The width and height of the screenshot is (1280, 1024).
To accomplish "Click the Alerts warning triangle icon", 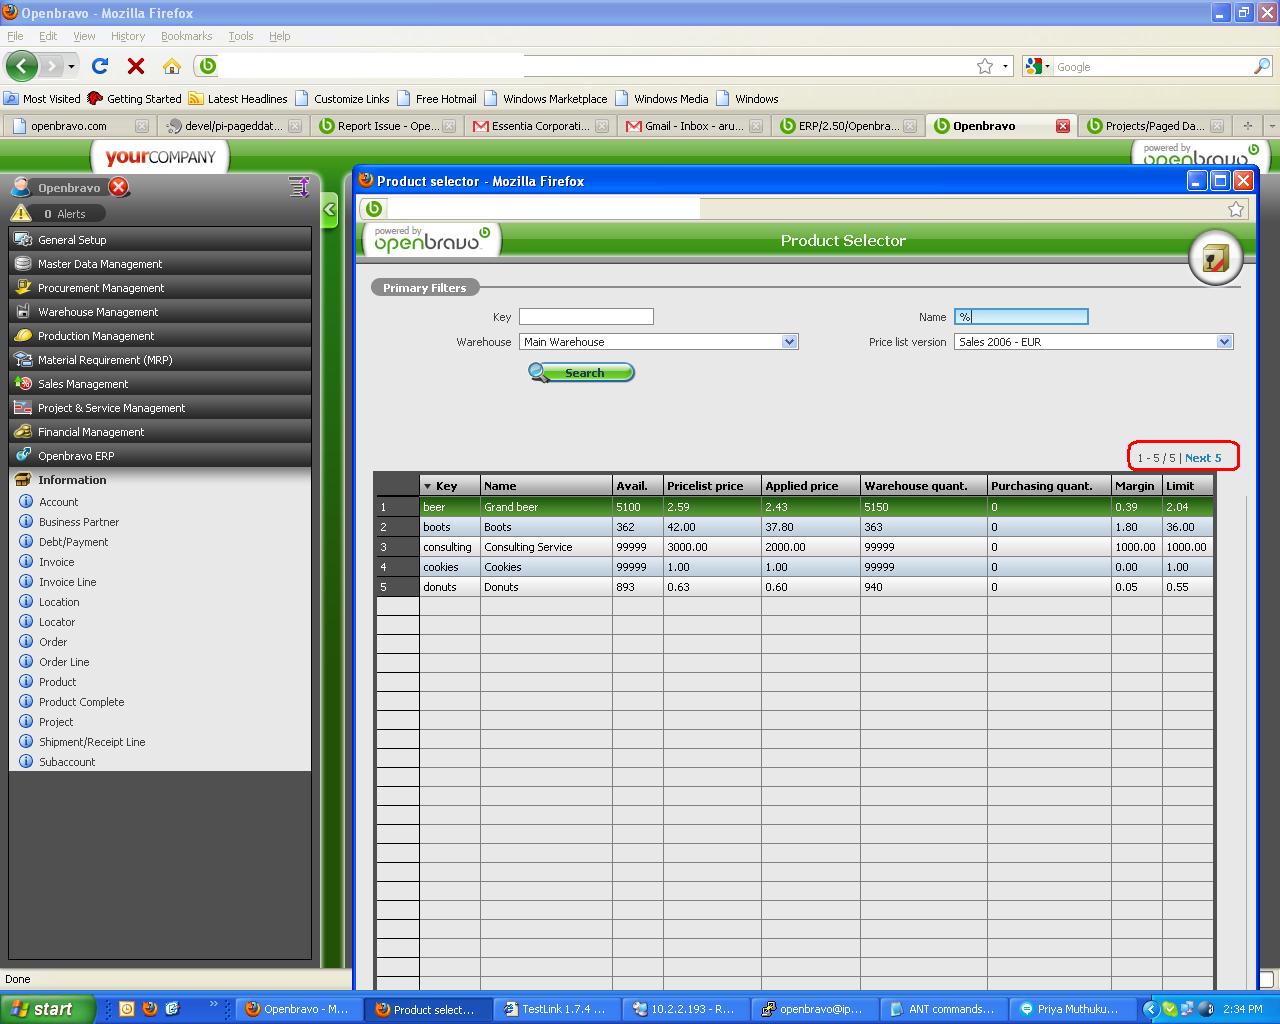I will 21,213.
